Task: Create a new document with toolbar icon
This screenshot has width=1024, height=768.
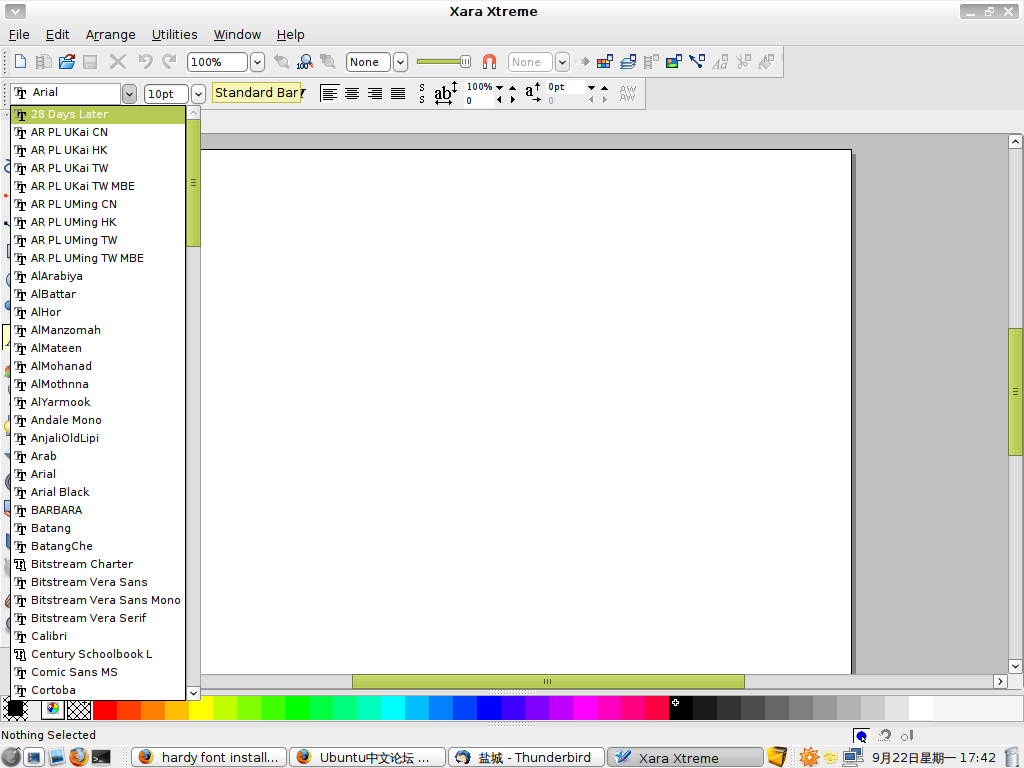Action: [x=20, y=61]
